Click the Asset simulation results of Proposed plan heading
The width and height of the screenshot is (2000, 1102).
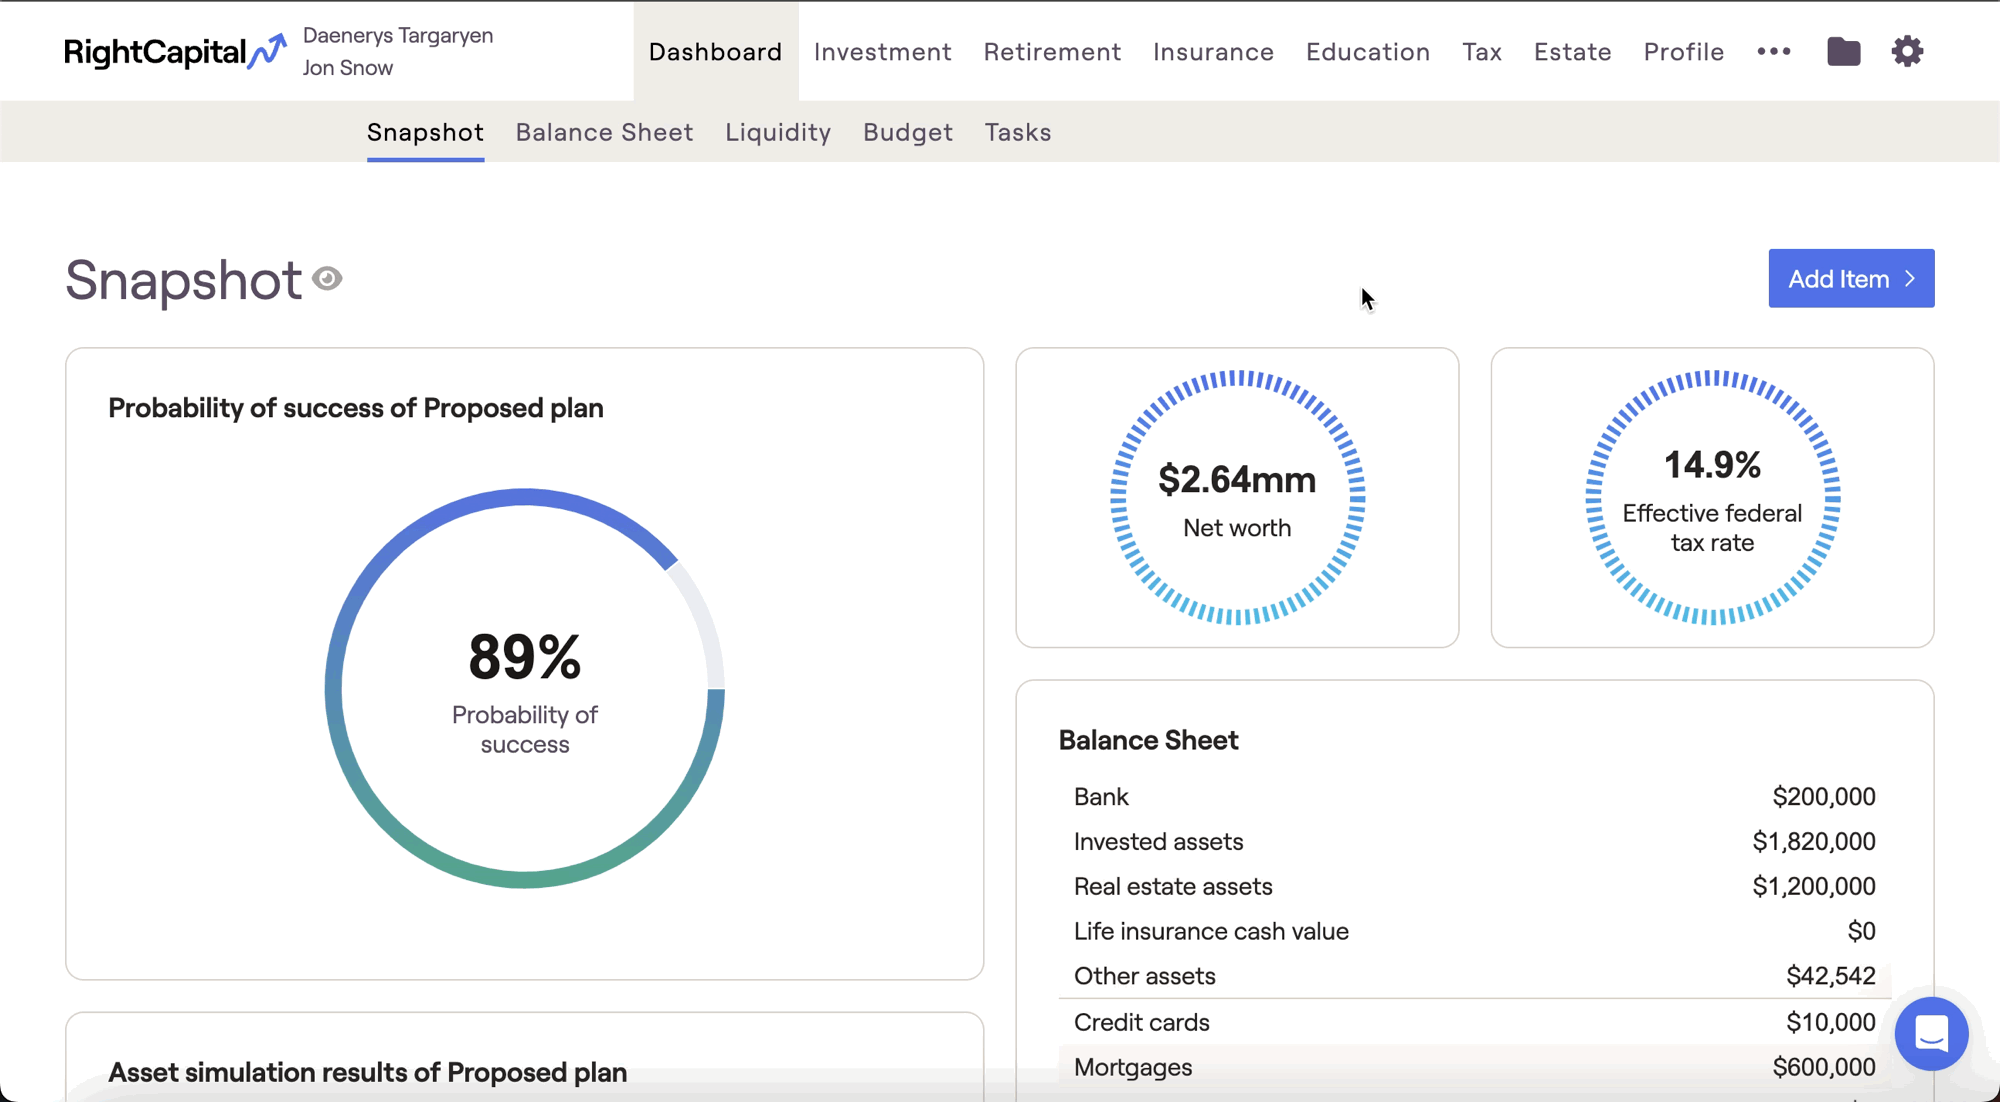[367, 1072]
